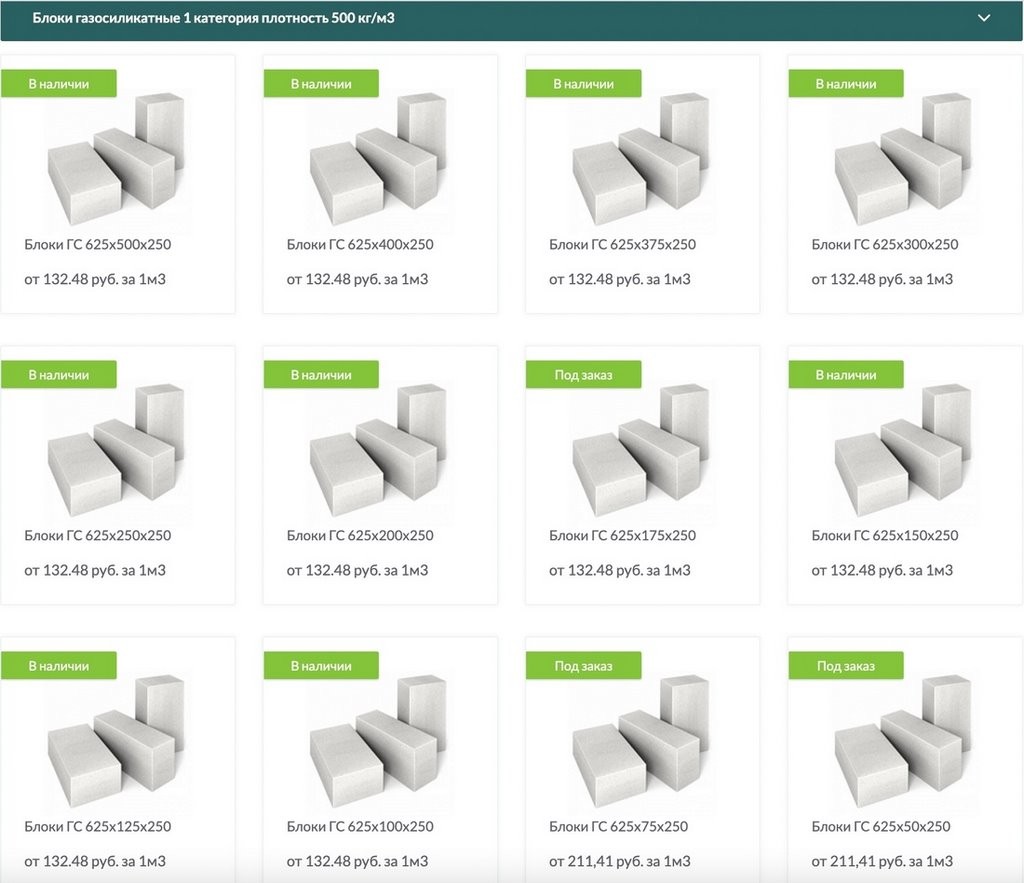Screen dimensions: 1024x883
Task: Click В наличии badge on 625x150x250 block
Action: click(845, 375)
